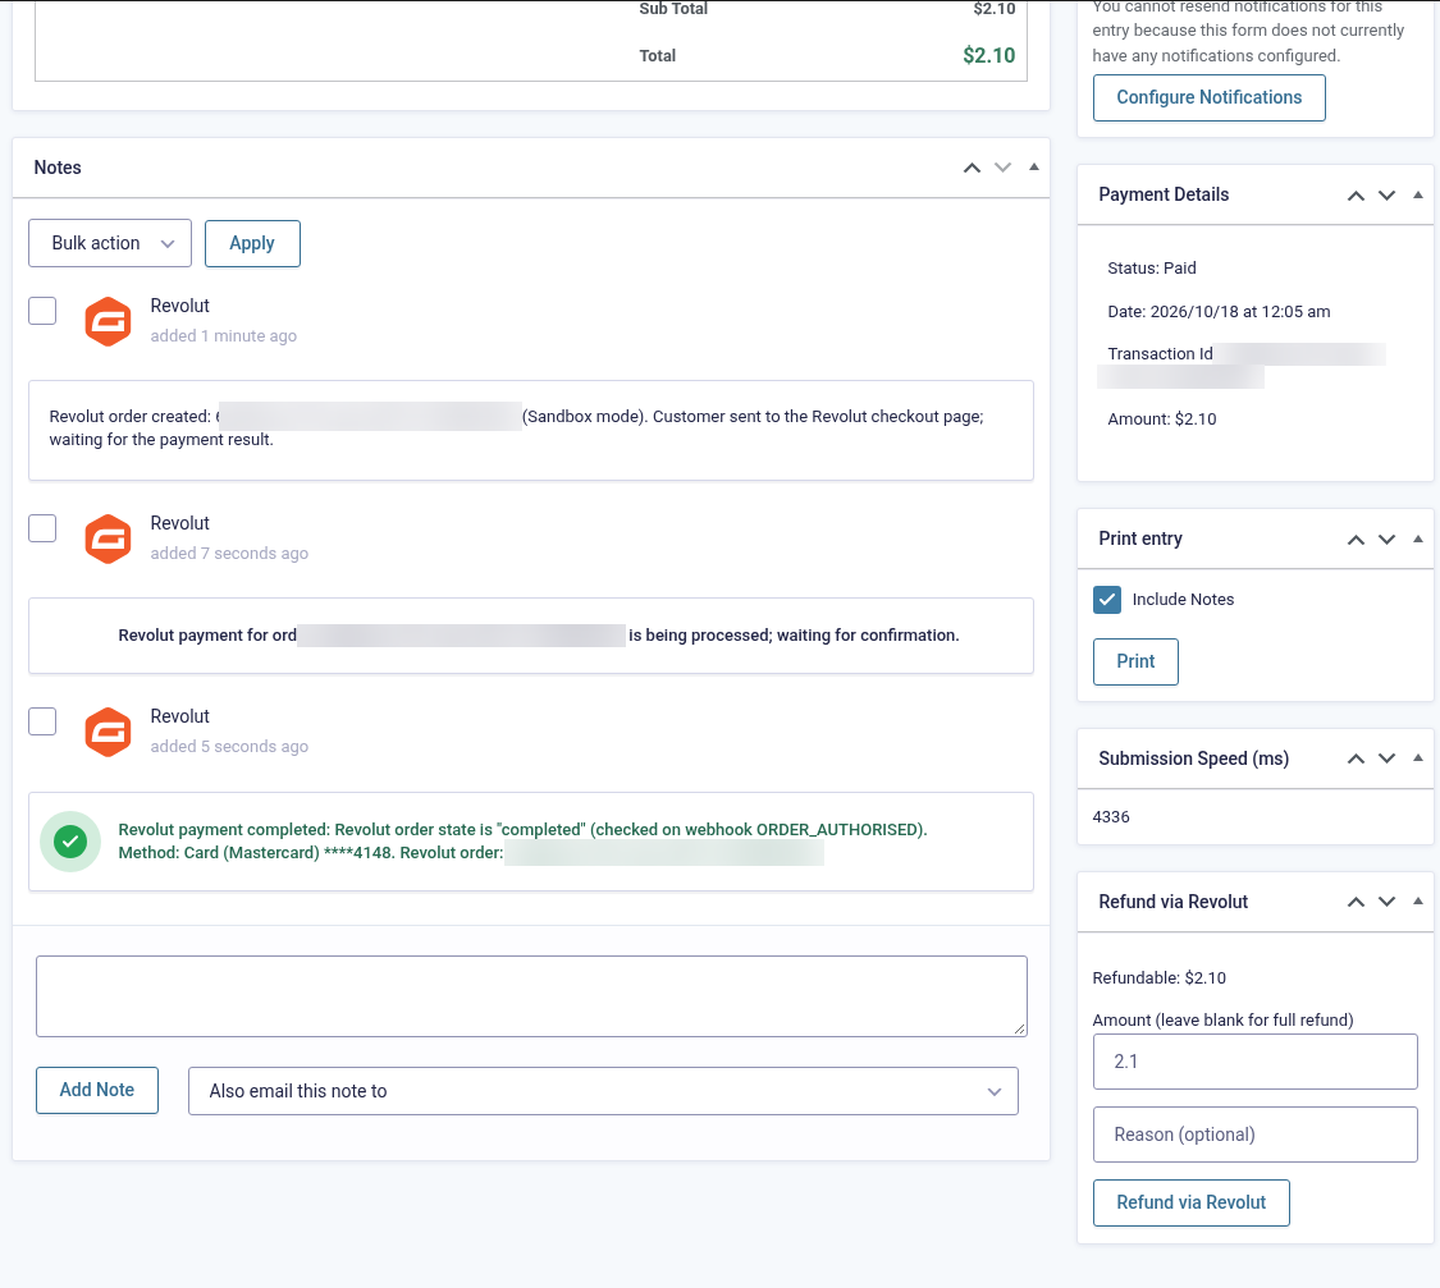Move Submission Speed panel down

coord(1387,758)
